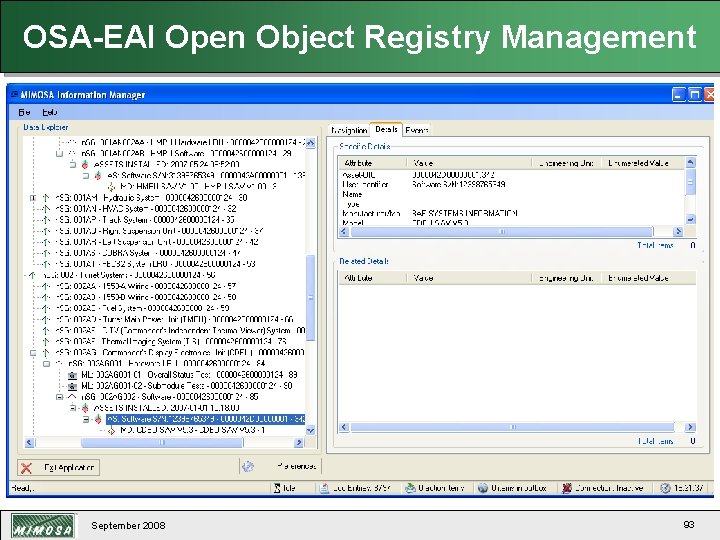Select the Details tab
The image size is (720, 540).
(x=386, y=129)
